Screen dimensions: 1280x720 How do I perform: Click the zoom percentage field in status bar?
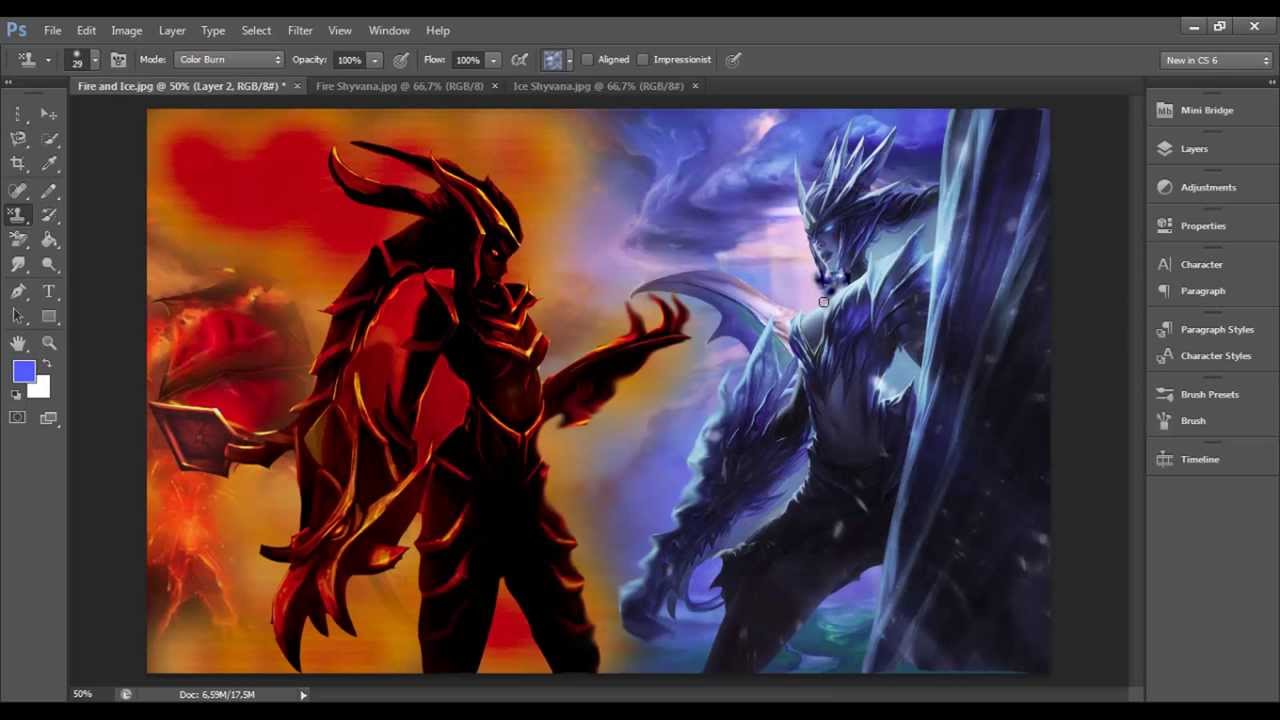tap(82, 693)
